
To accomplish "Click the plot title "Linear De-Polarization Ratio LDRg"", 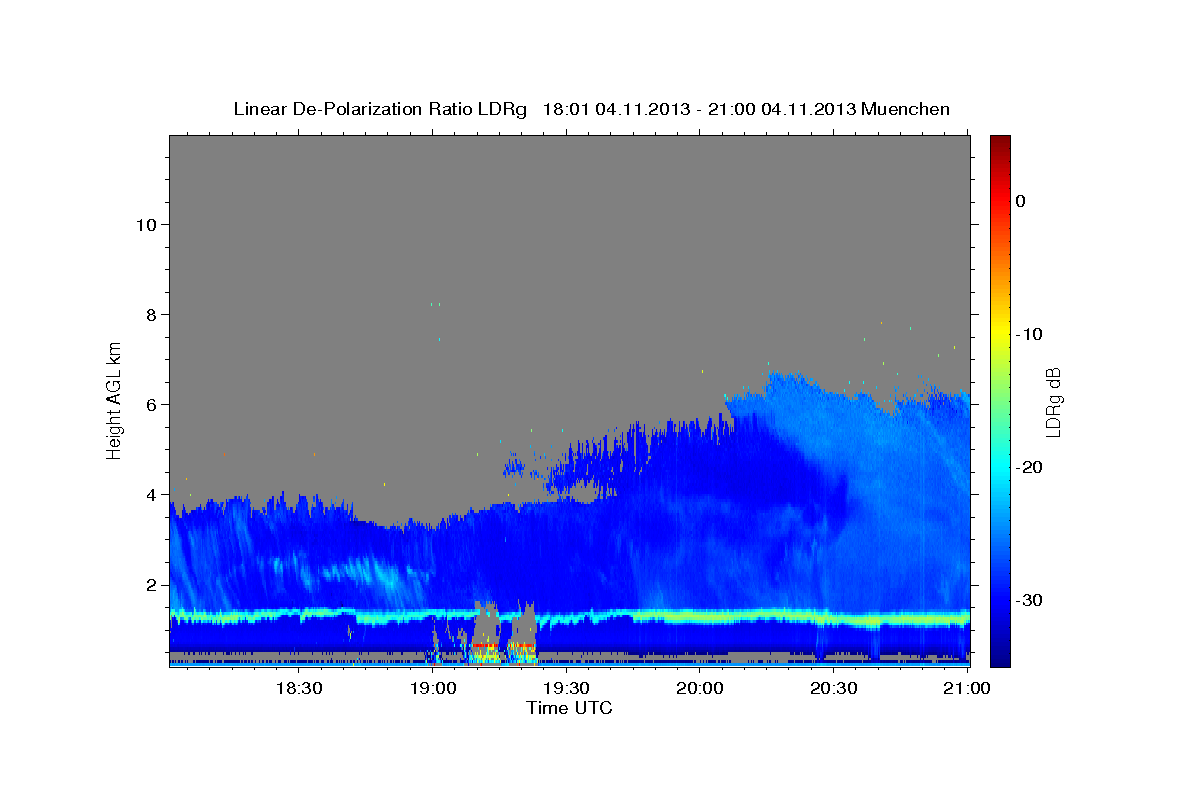I will [x=380, y=109].
